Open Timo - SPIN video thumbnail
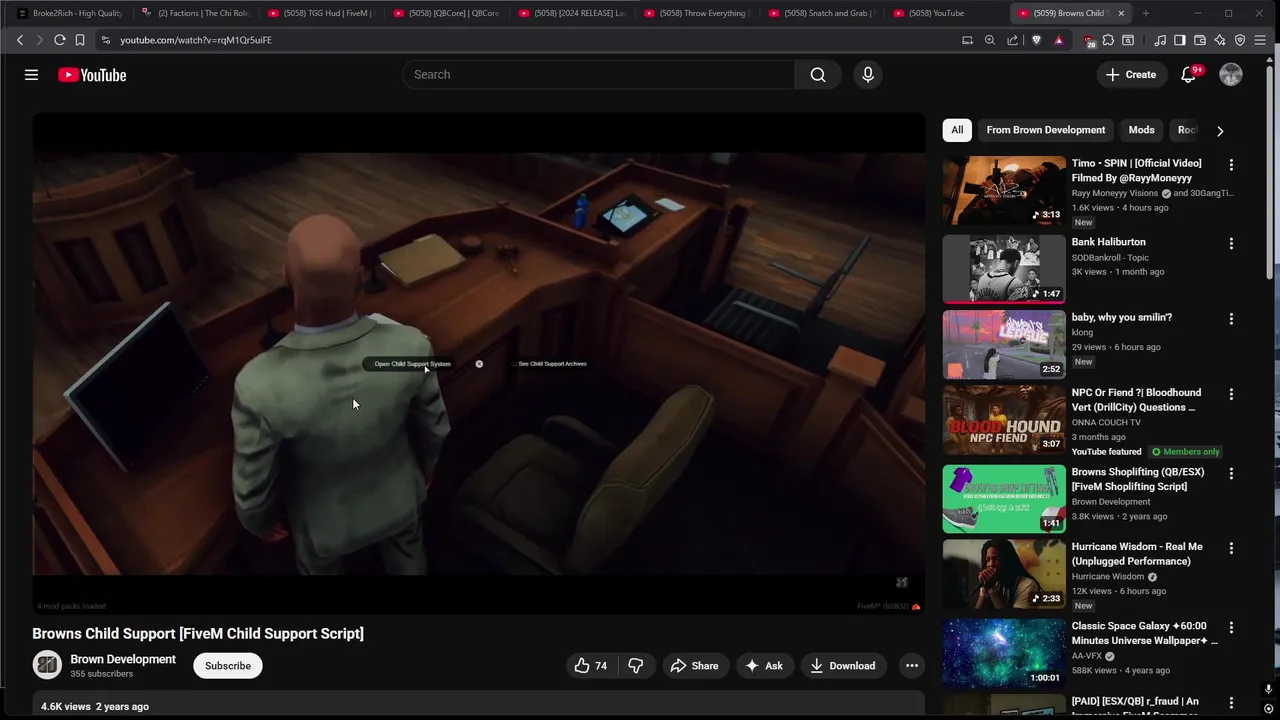 [x=1004, y=191]
